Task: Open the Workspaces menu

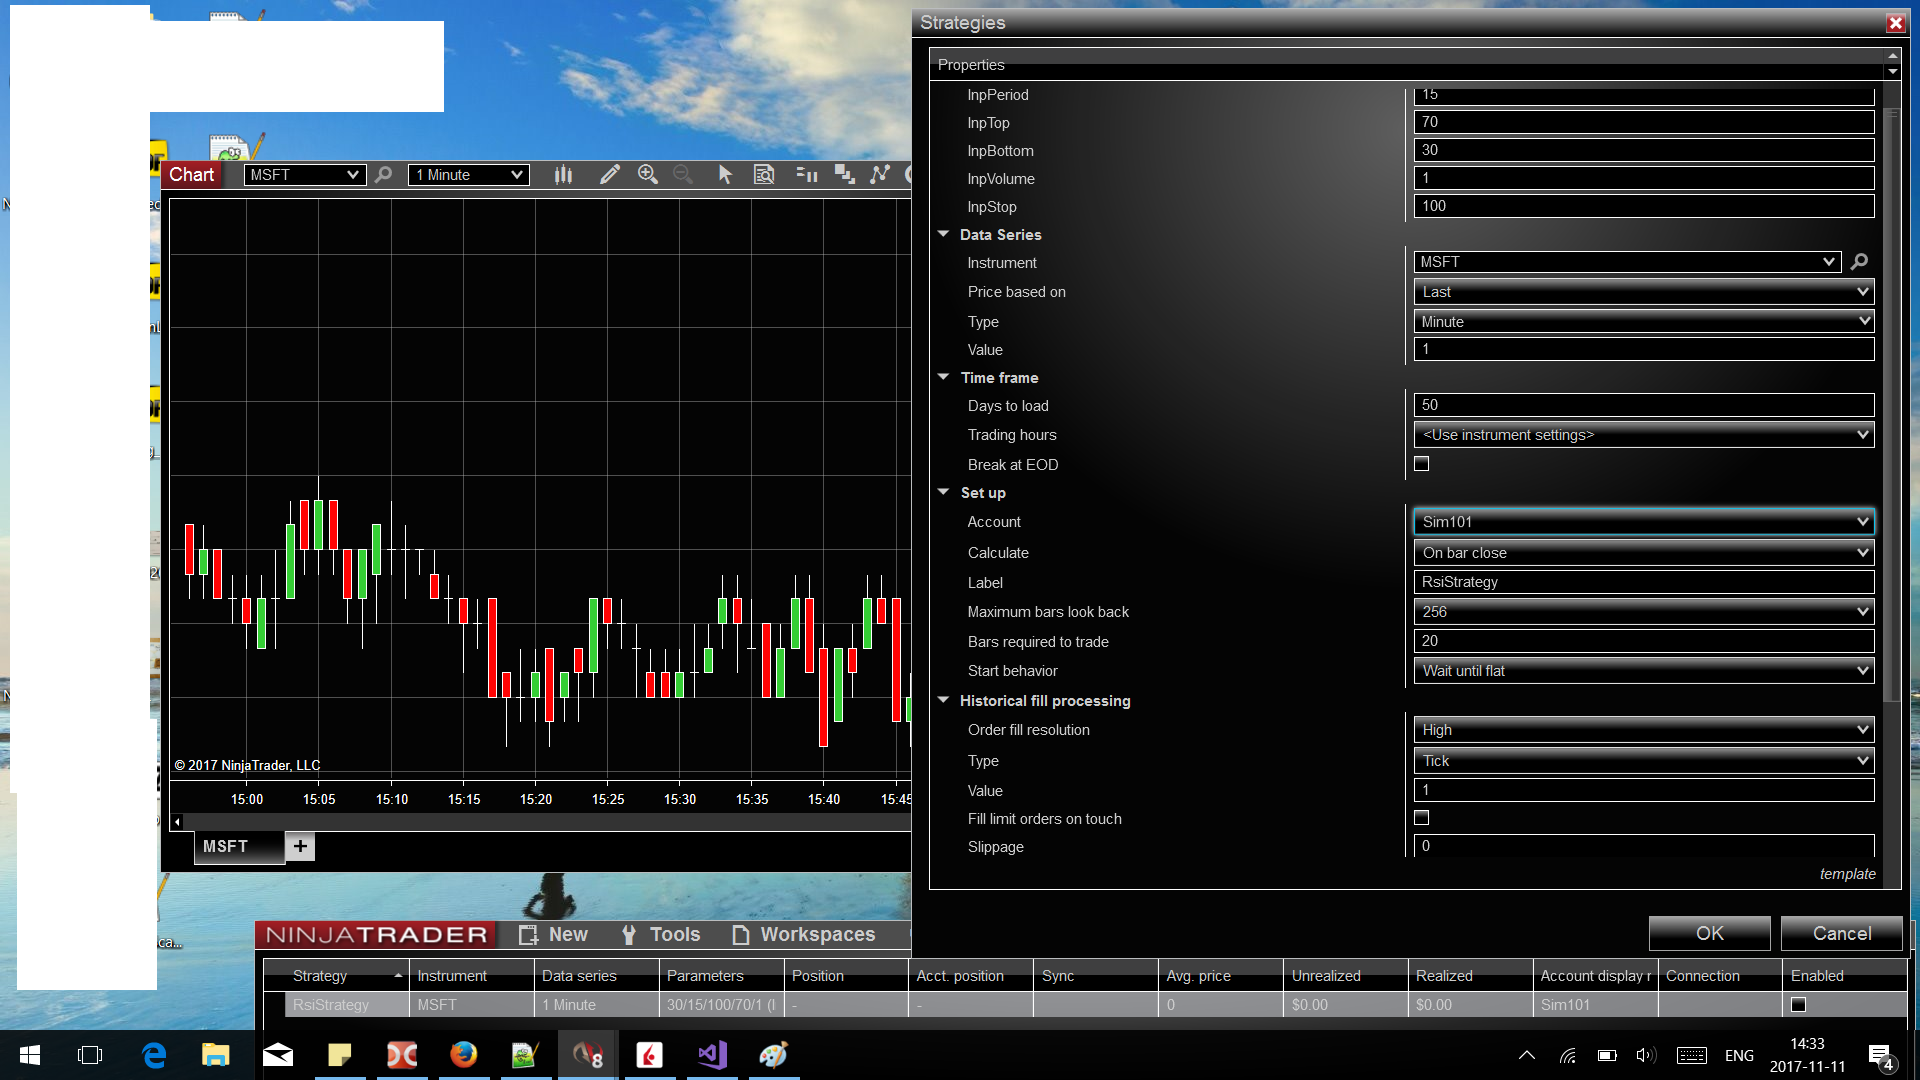Action: (804, 934)
